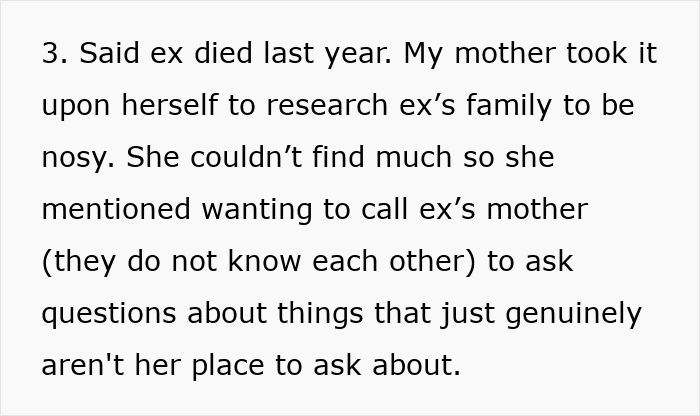Click "My mother took it" text

click(531, 54)
